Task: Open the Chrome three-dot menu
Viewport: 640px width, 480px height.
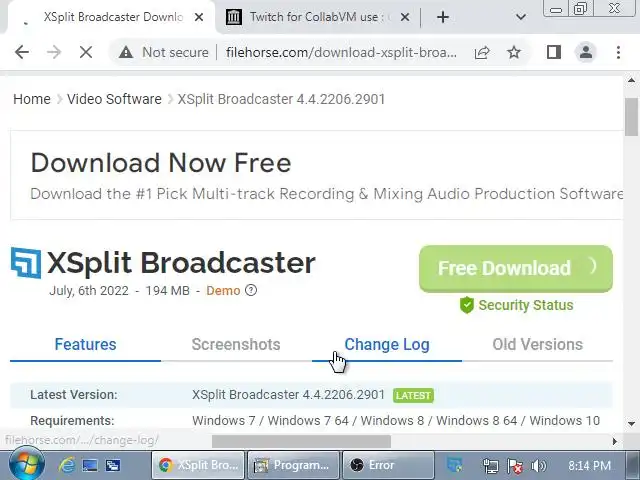Action: pyautogui.click(x=618, y=52)
